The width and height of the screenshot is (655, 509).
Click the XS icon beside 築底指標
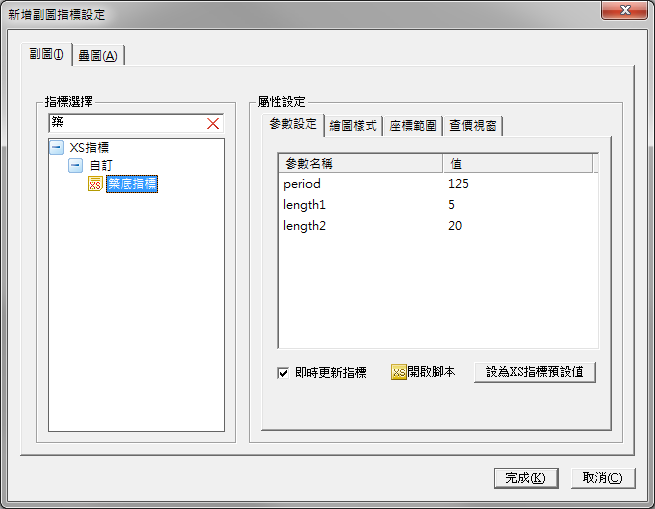pyautogui.click(x=95, y=184)
